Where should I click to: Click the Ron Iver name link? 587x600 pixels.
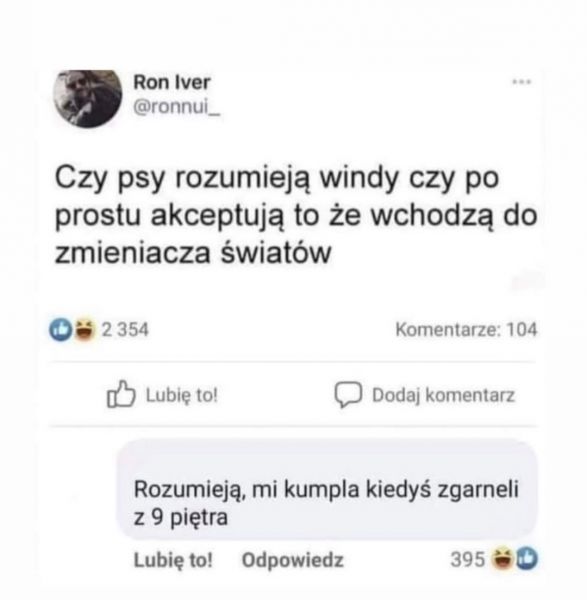point(172,82)
